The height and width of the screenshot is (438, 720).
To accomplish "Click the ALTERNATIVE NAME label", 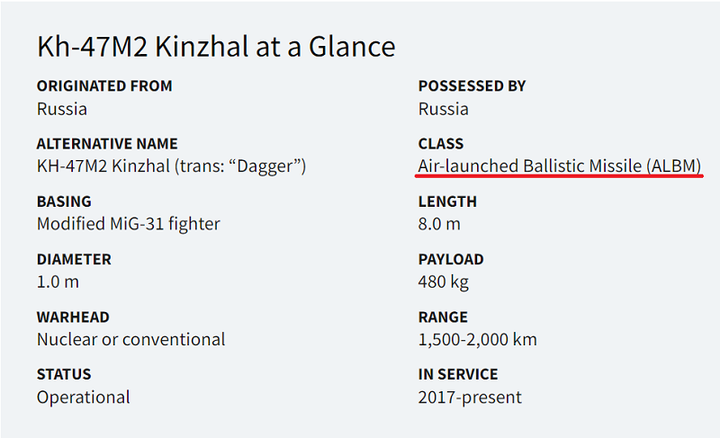I will [x=107, y=144].
